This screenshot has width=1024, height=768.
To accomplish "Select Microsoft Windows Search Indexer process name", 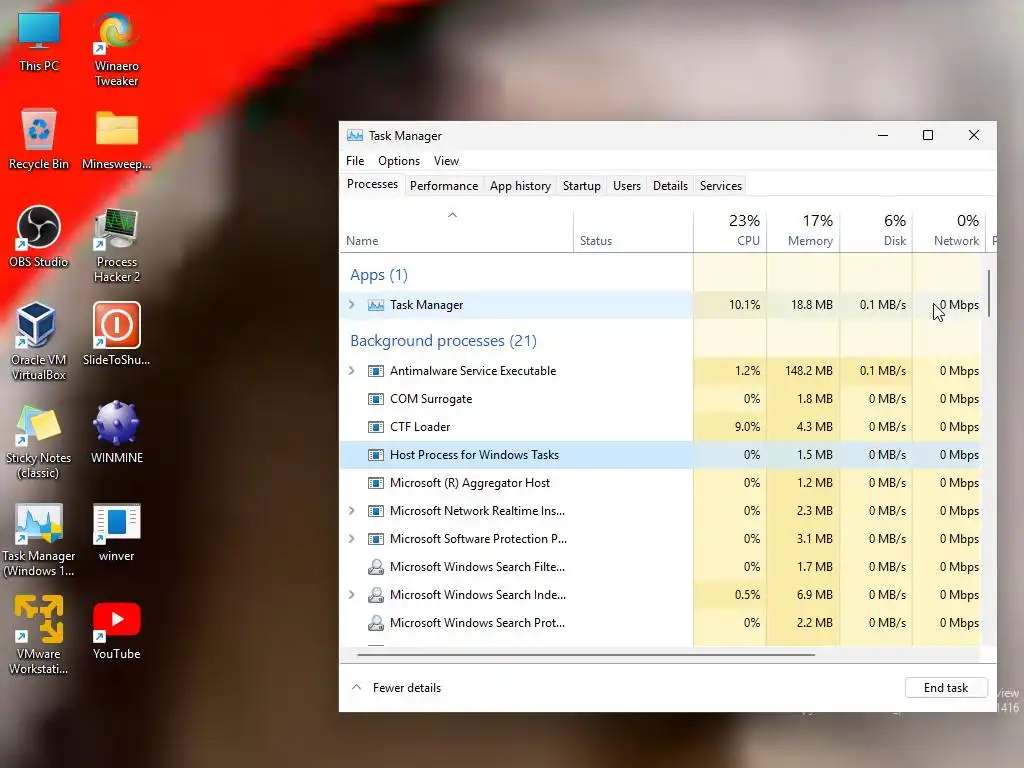I will click(478, 595).
